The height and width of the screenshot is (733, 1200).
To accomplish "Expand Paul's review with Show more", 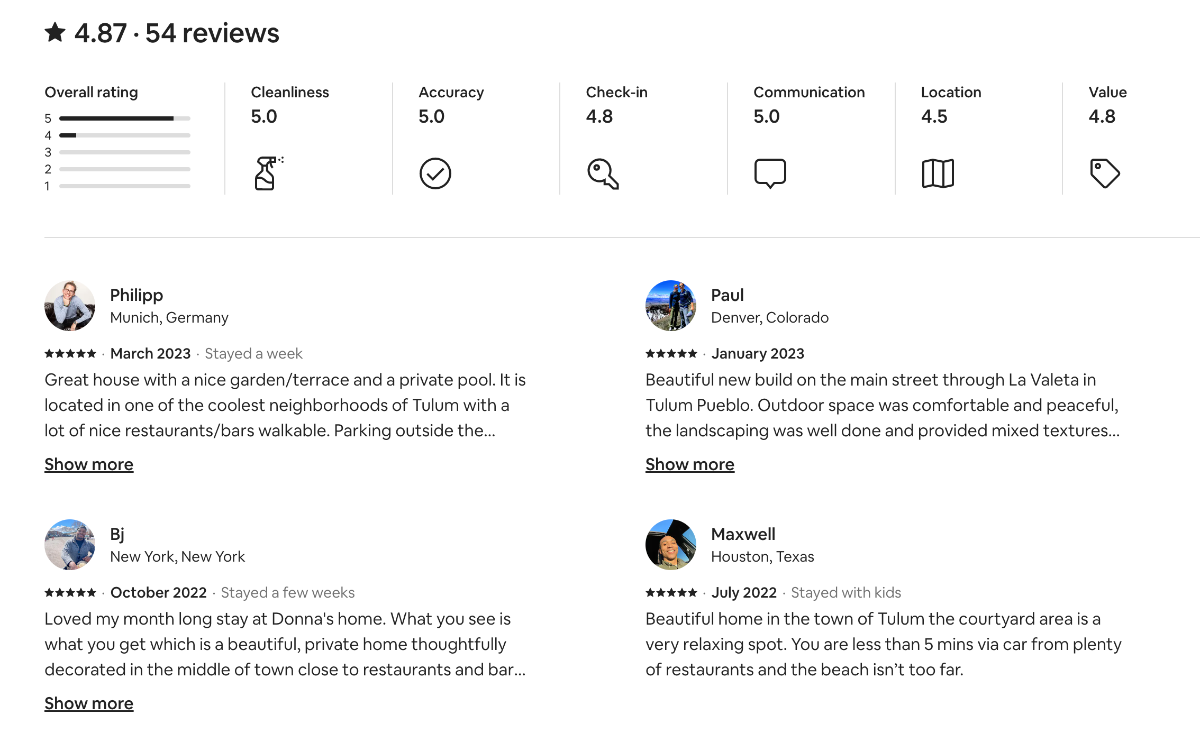I will click(690, 464).
